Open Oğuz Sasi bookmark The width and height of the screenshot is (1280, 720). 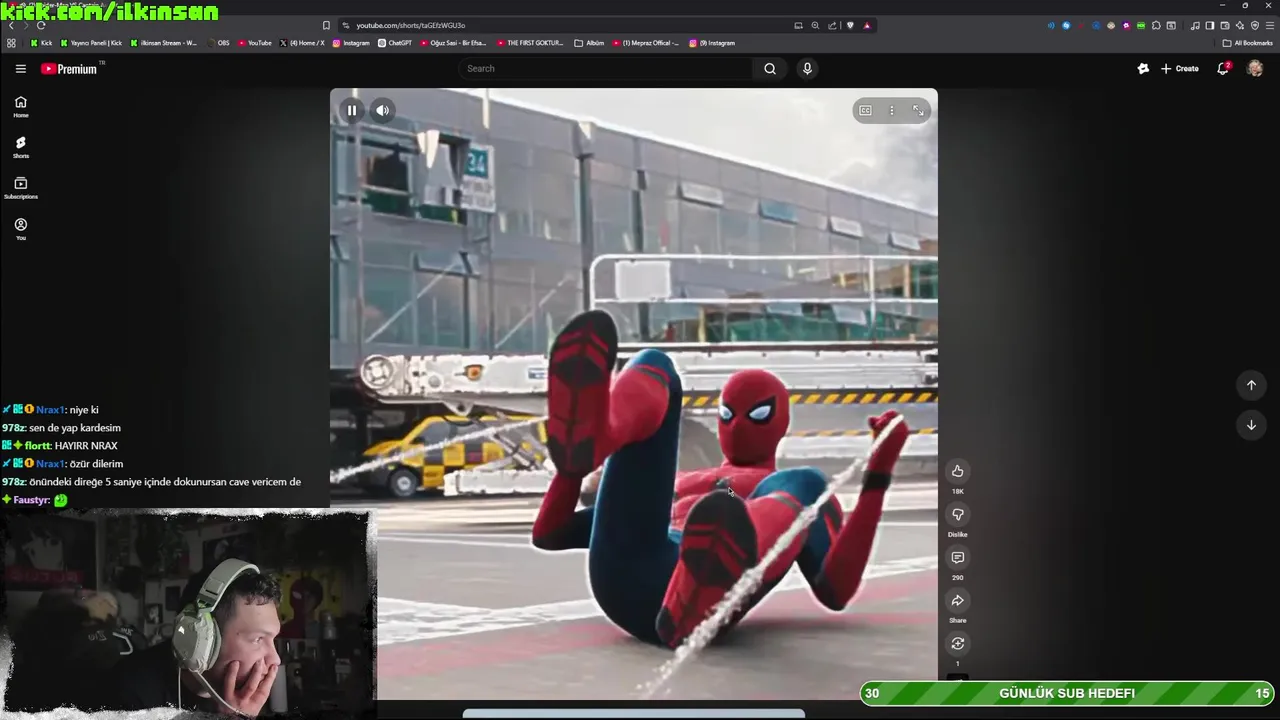click(x=453, y=43)
